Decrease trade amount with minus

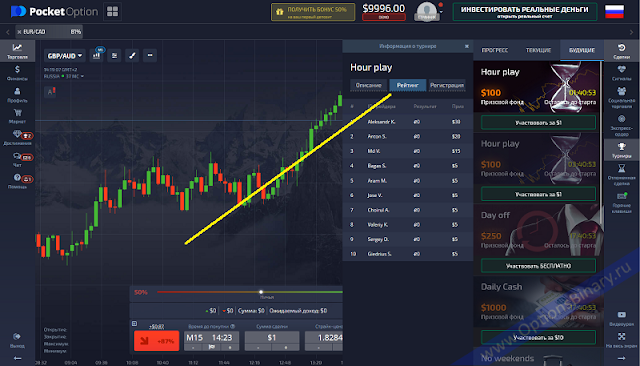(x=258, y=347)
